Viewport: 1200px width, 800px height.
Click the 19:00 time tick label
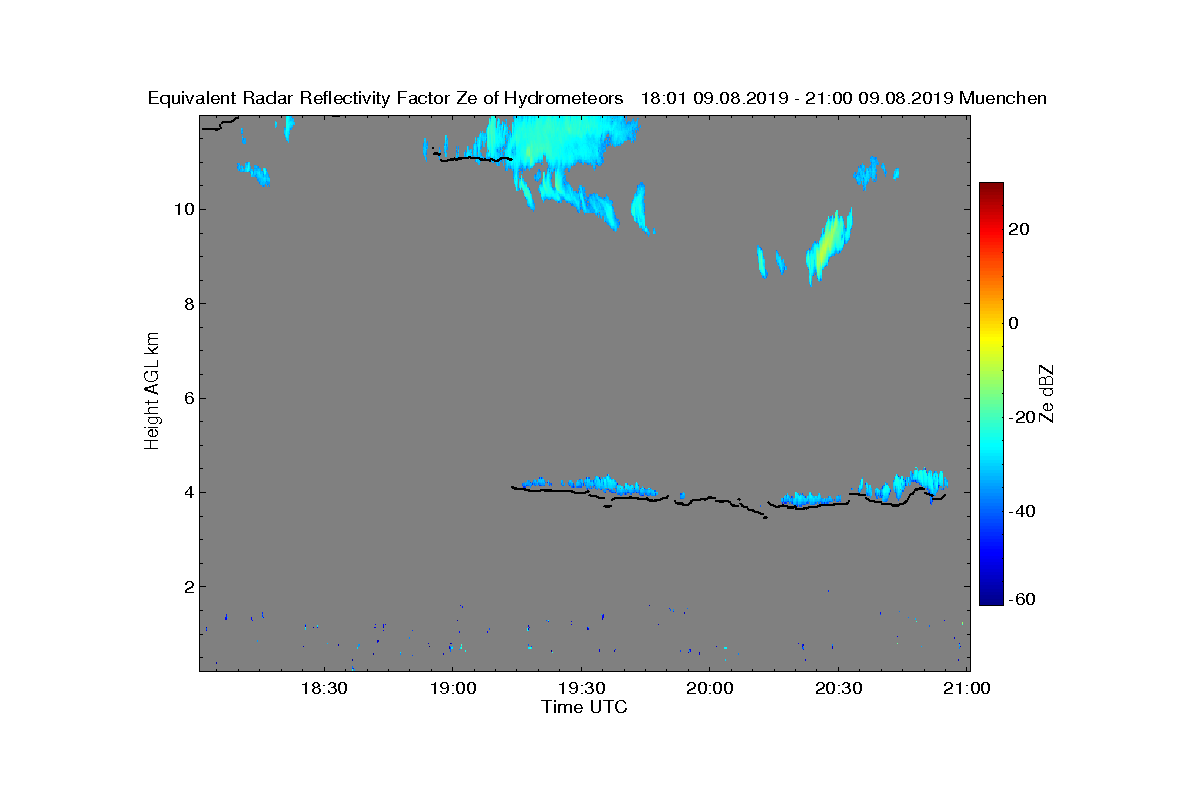(452, 688)
